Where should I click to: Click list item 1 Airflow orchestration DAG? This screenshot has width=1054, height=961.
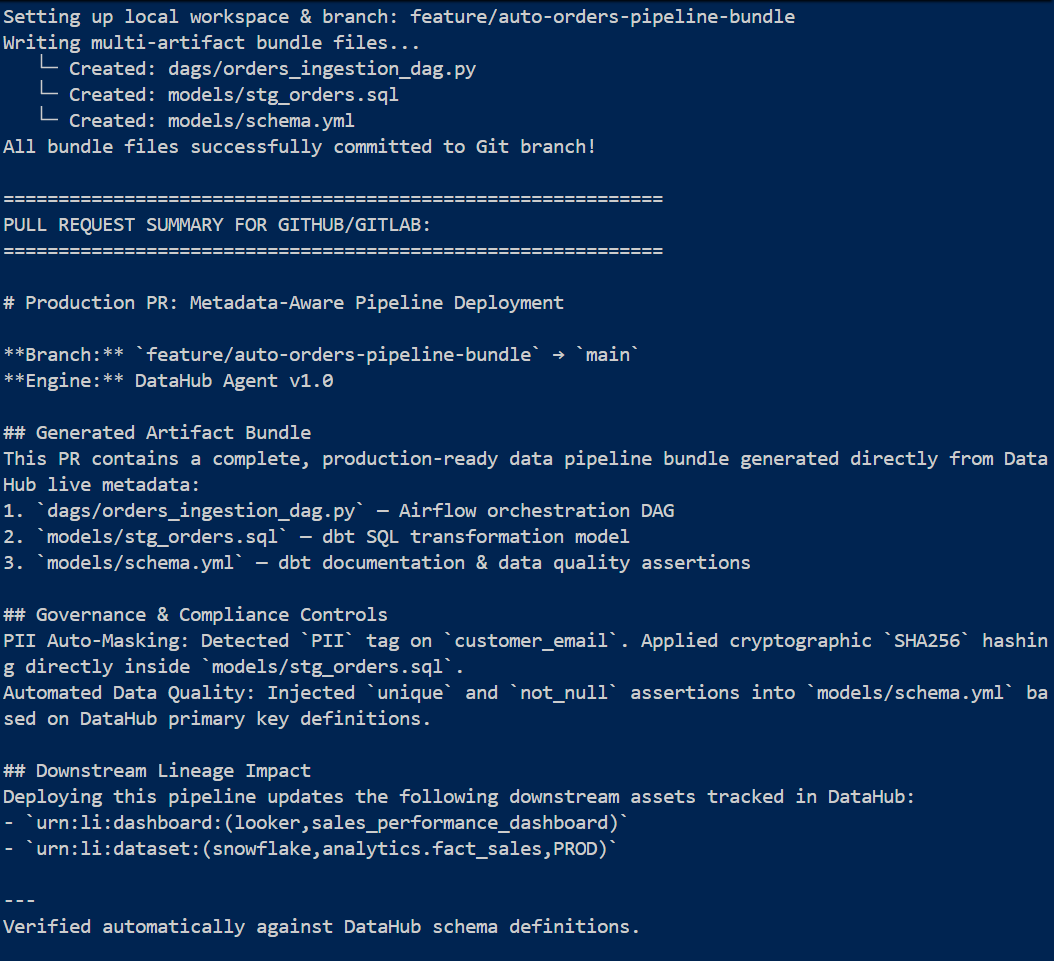click(x=339, y=511)
